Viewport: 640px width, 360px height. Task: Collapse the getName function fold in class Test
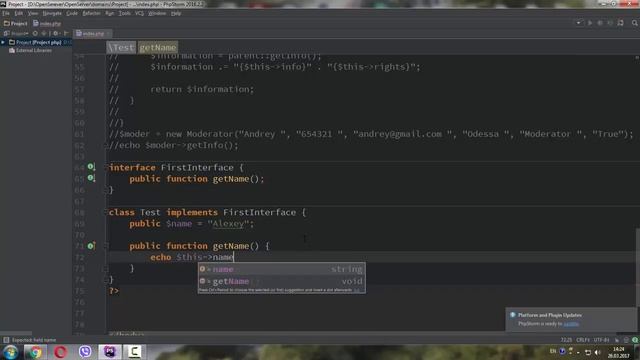pos(106,246)
